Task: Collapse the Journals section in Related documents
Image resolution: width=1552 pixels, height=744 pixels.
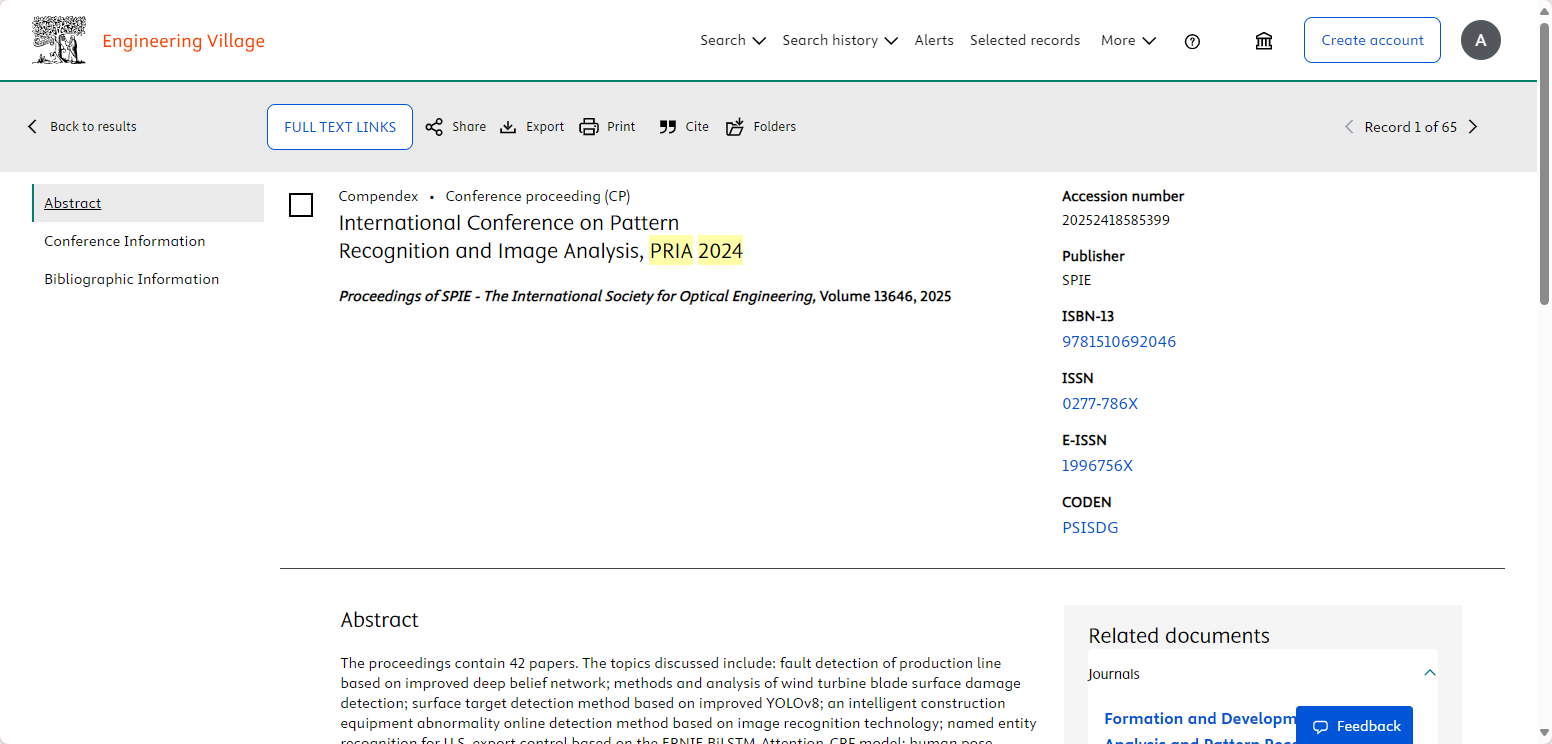Action: coord(1429,673)
